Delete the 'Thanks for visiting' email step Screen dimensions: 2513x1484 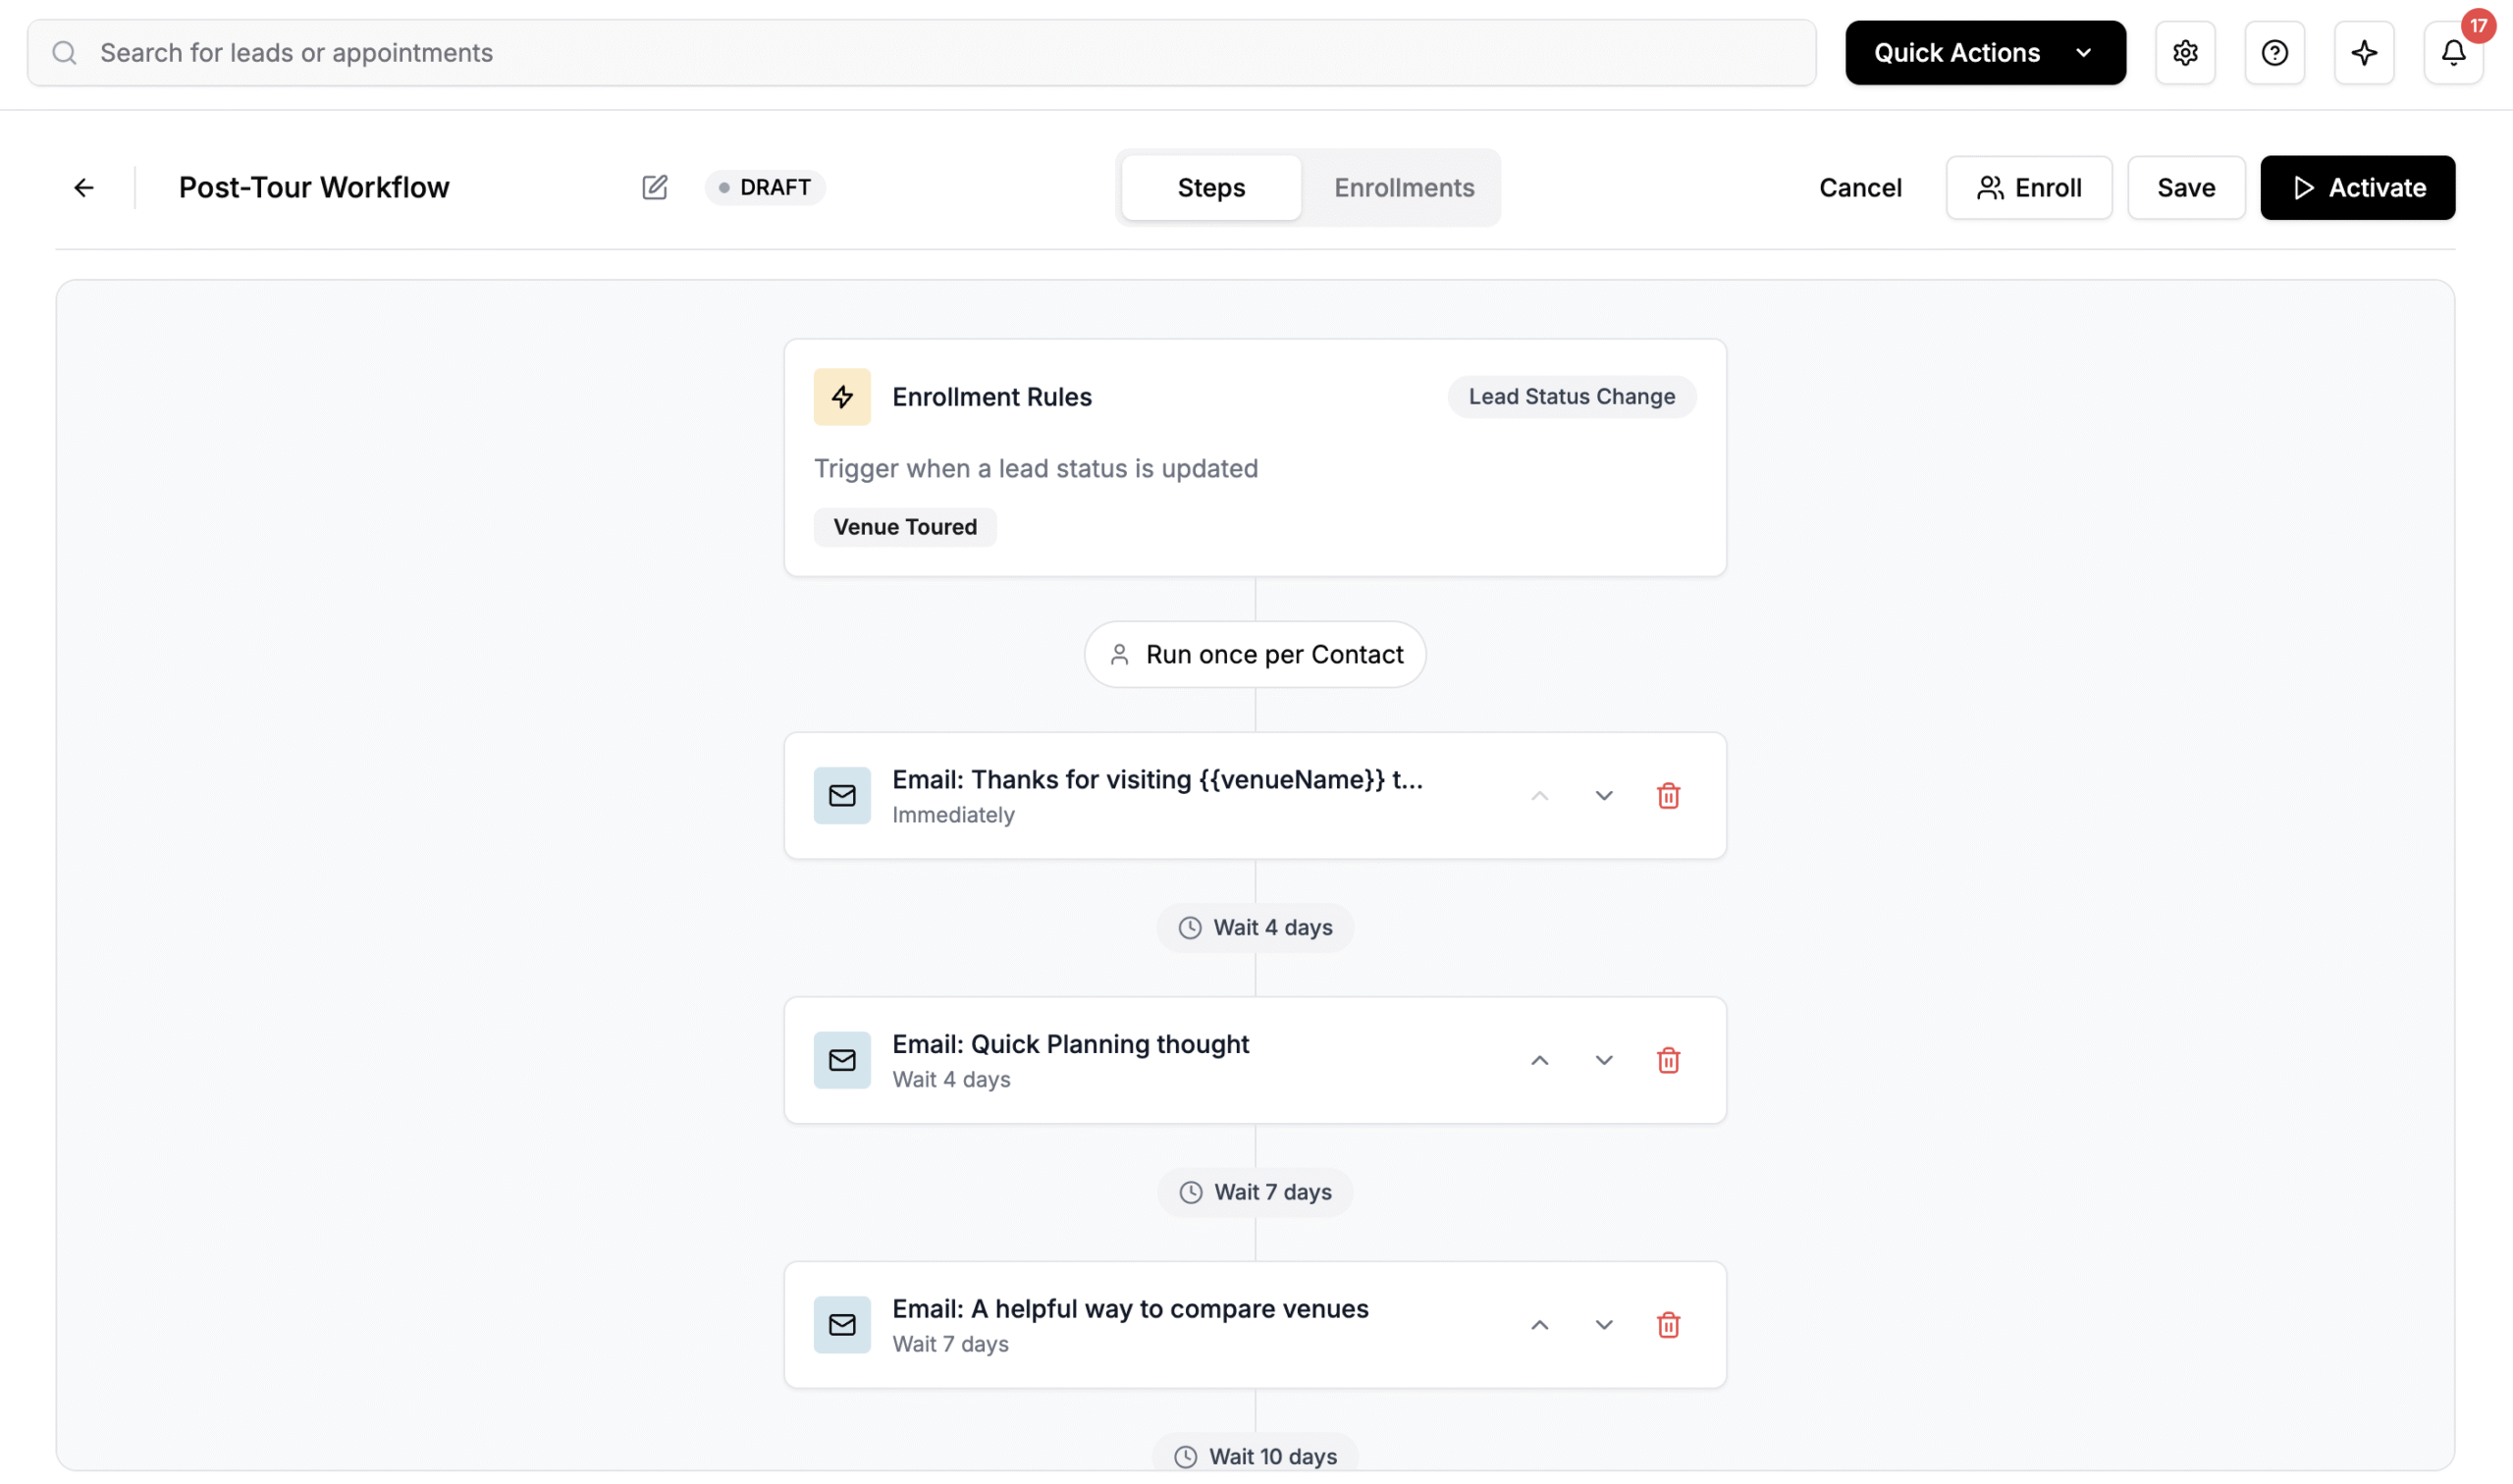(x=1667, y=796)
